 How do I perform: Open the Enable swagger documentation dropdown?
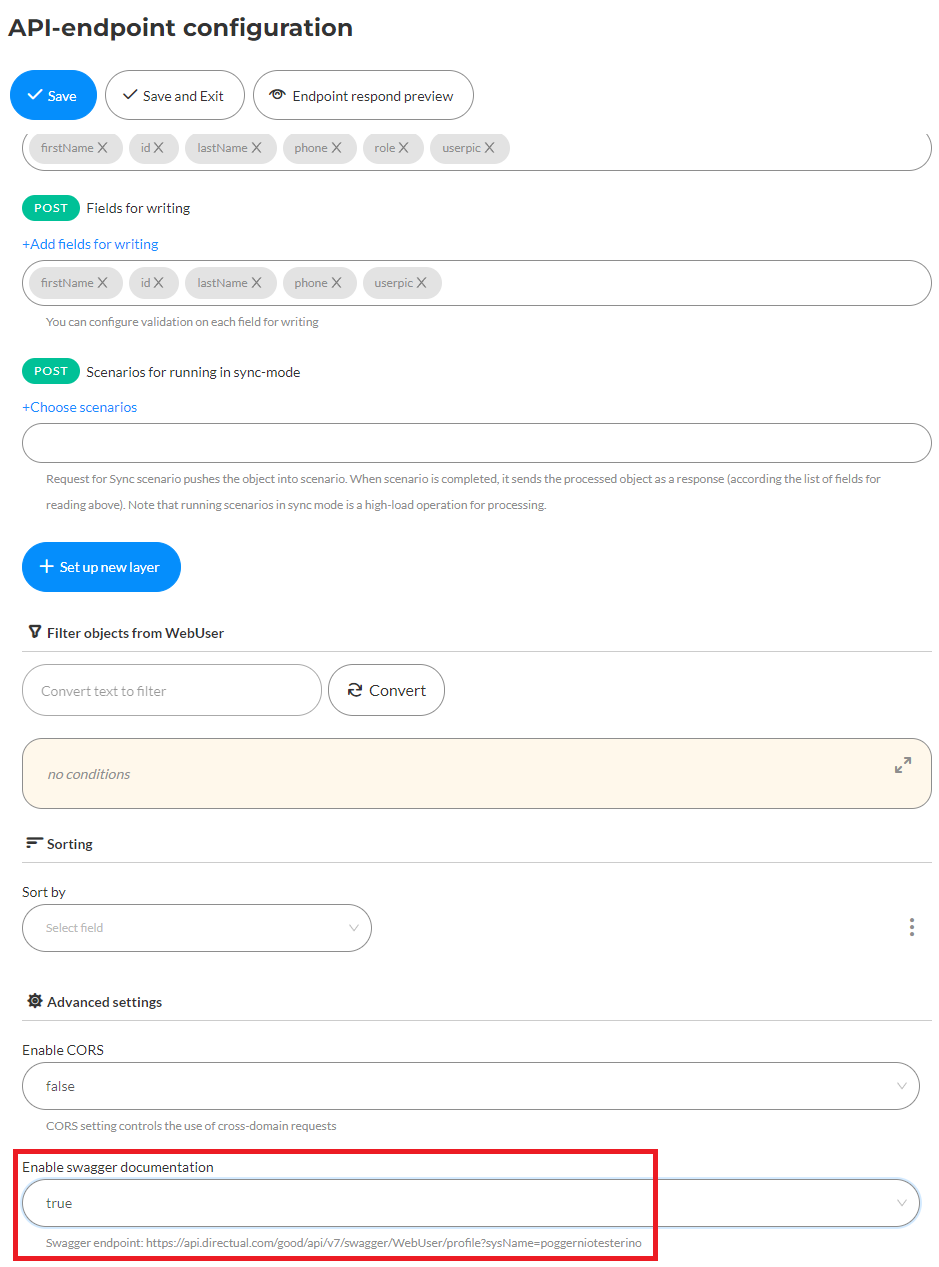click(x=470, y=1203)
